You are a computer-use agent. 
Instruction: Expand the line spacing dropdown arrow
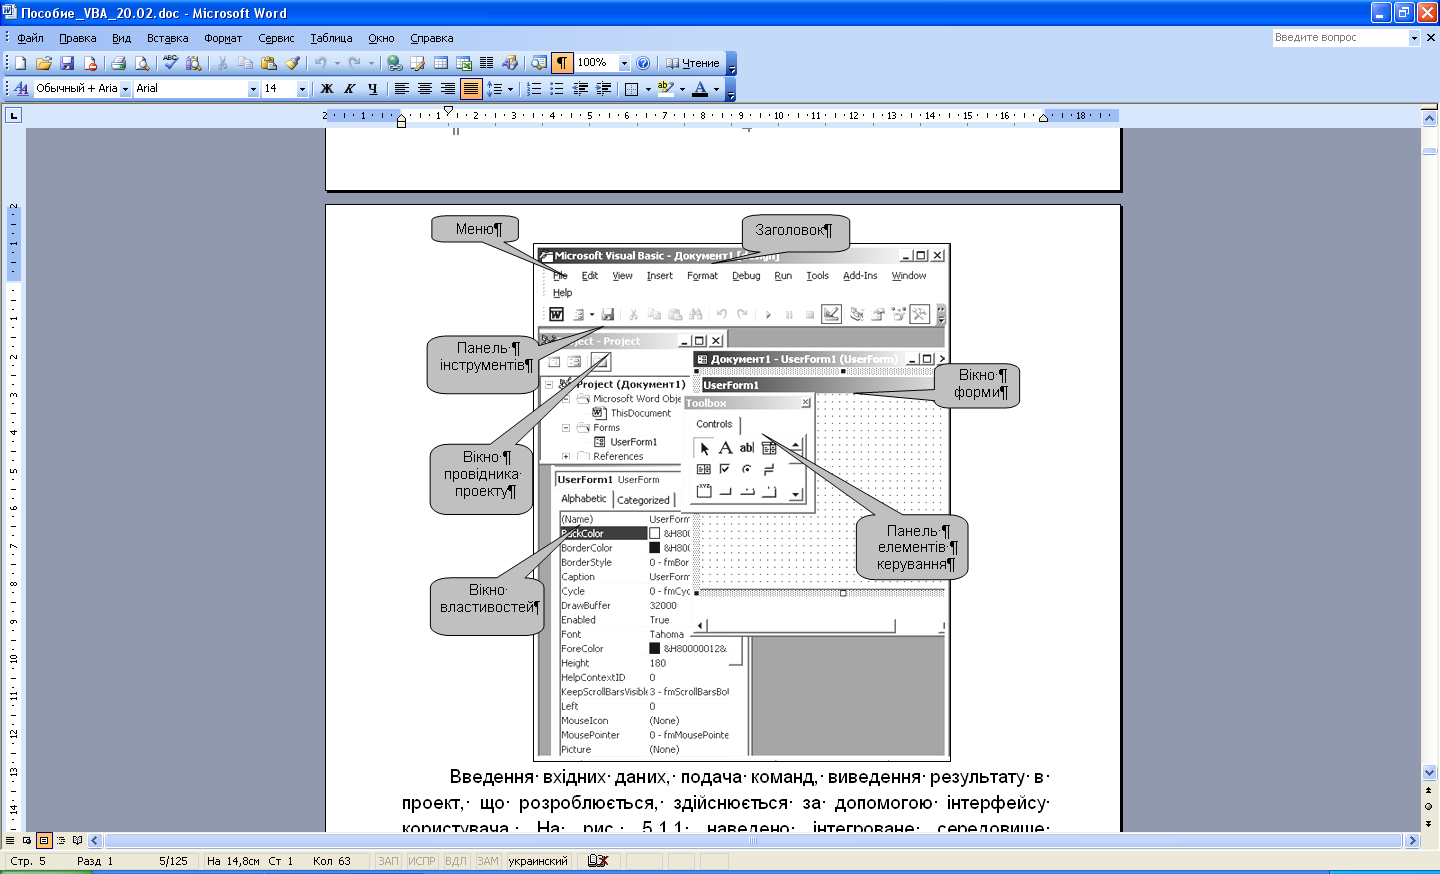[x=510, y=88]
